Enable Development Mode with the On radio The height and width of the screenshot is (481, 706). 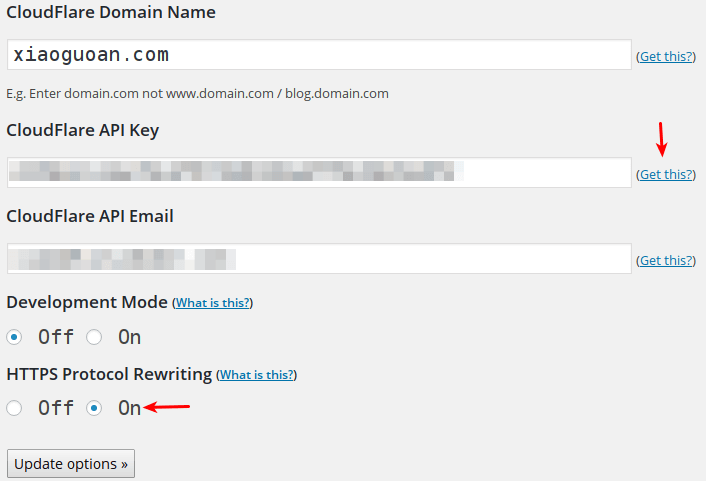[94, 337]
